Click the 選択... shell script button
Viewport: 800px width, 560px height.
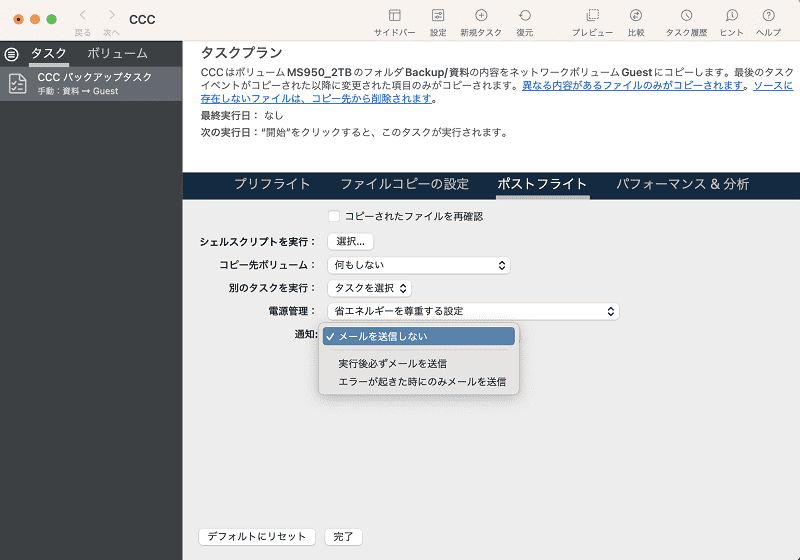351,241
